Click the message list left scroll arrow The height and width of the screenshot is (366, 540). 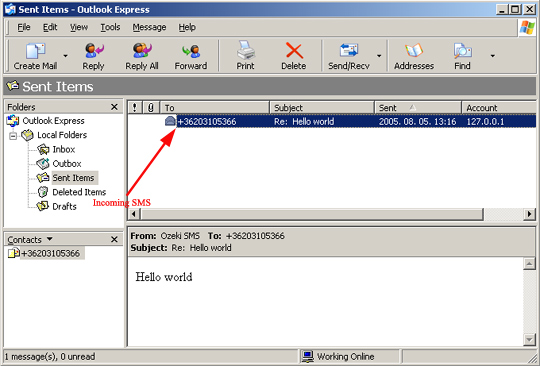click(134, 214)
